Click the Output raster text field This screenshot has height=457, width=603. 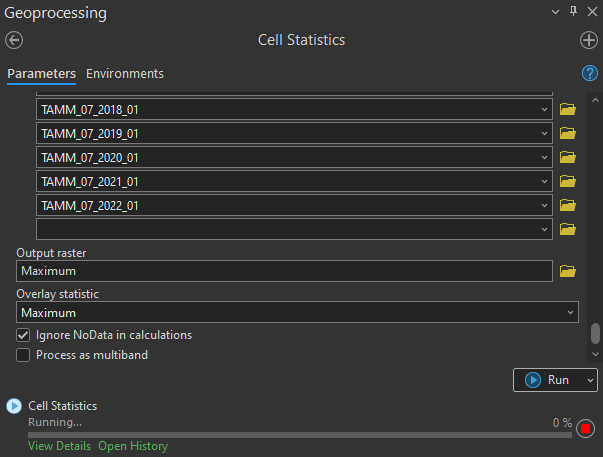point(285,271)
